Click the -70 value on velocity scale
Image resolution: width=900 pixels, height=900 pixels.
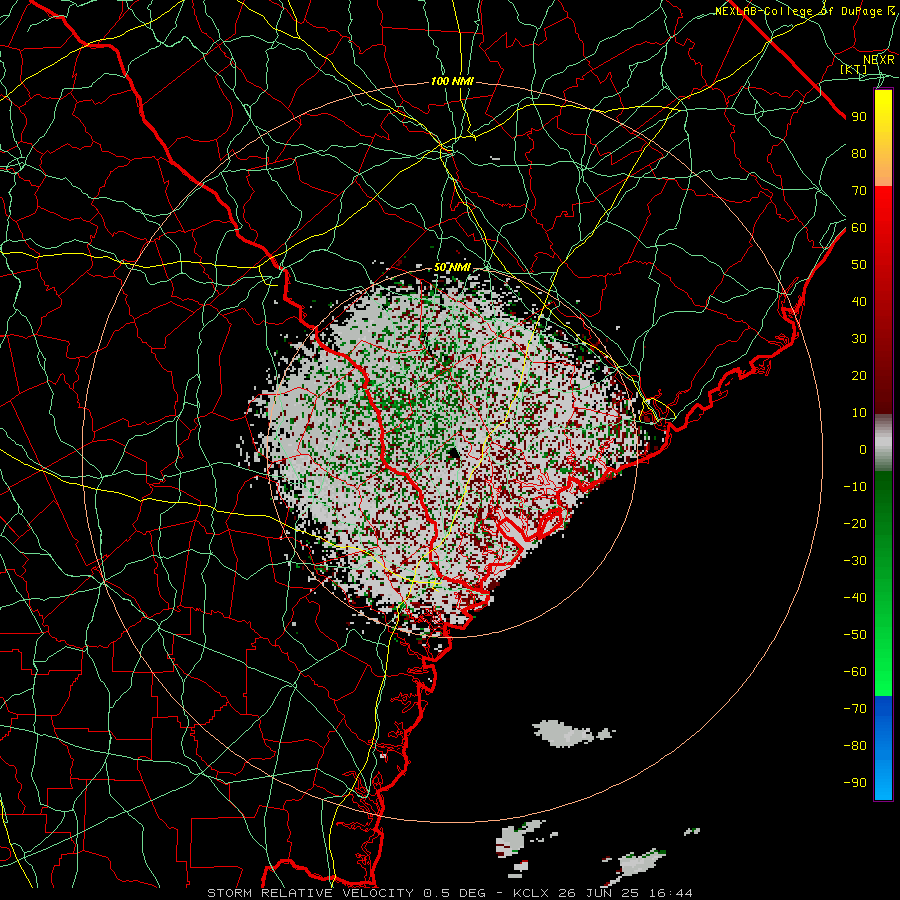(x=855, y=709)
